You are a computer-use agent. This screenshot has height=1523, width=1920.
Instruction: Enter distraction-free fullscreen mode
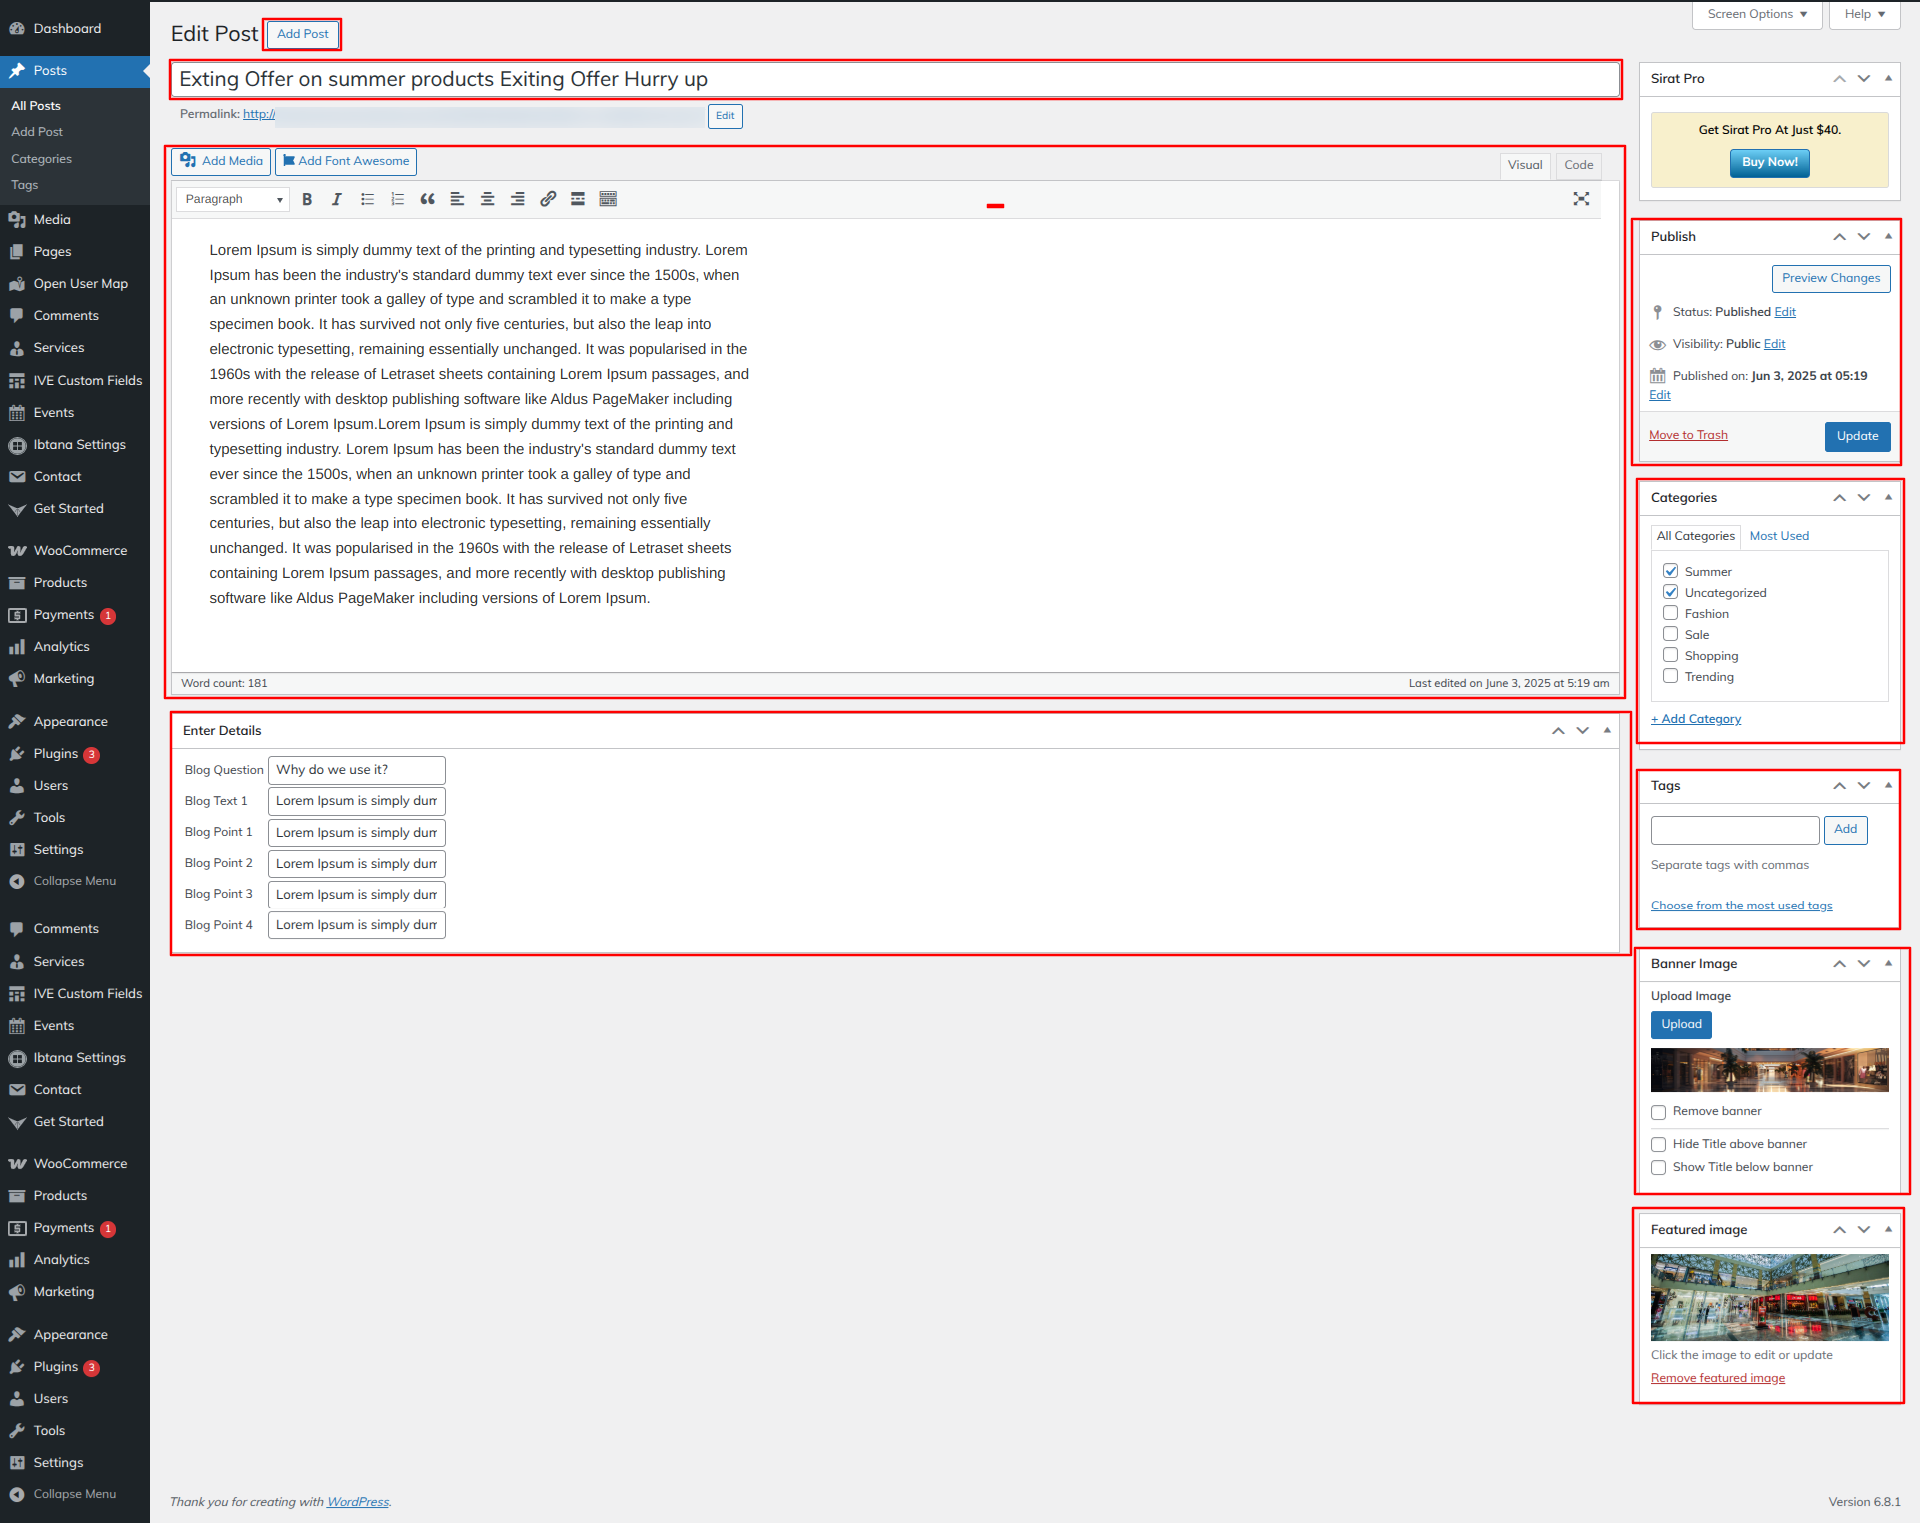pos(1581,199)
